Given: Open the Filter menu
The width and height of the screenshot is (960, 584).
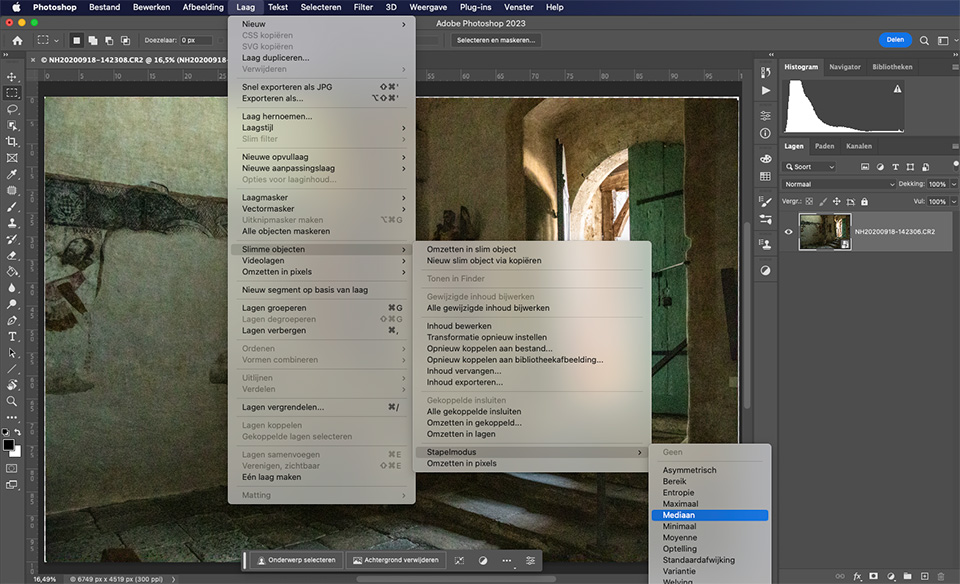Looking at the screenshot, I should pyautogui.click(x=363, y=7).
